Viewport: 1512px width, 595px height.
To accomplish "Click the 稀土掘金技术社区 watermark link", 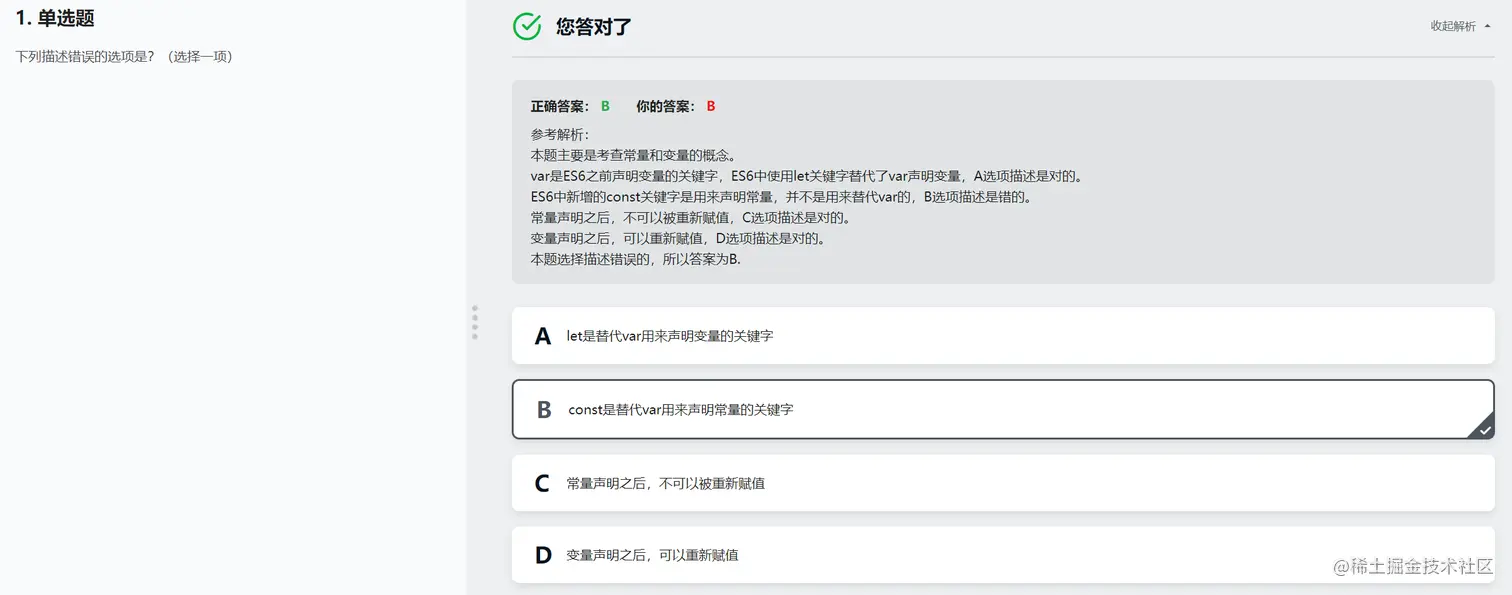I will pos(1413,566).
